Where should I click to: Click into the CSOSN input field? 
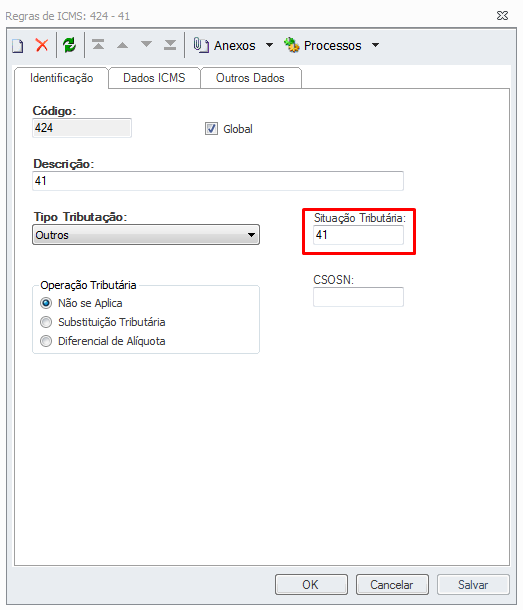358,297
